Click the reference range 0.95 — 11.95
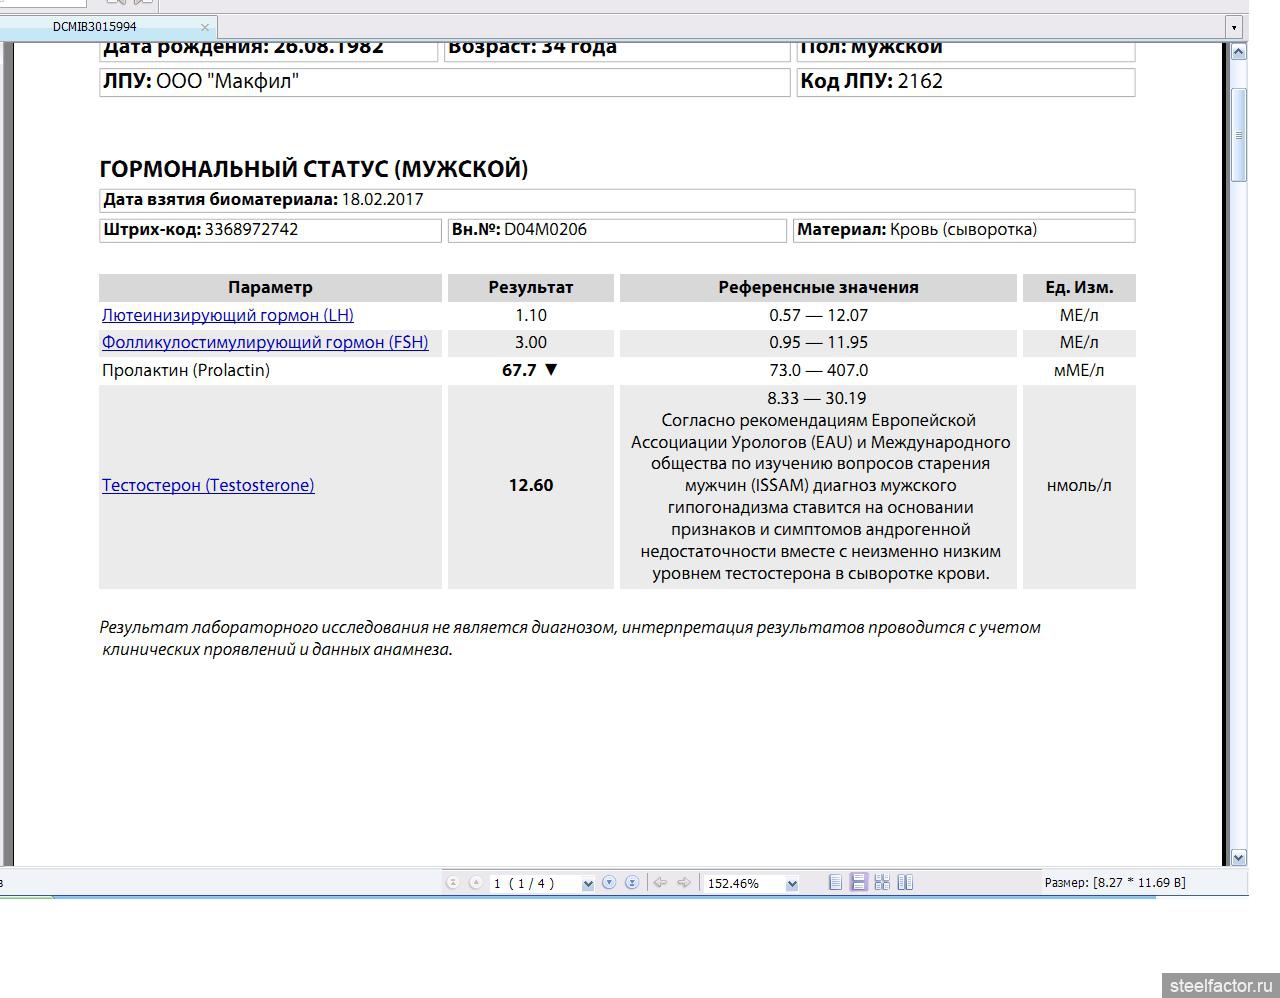Viewport: 1280px width, 998px height. [x=818, y=342]
